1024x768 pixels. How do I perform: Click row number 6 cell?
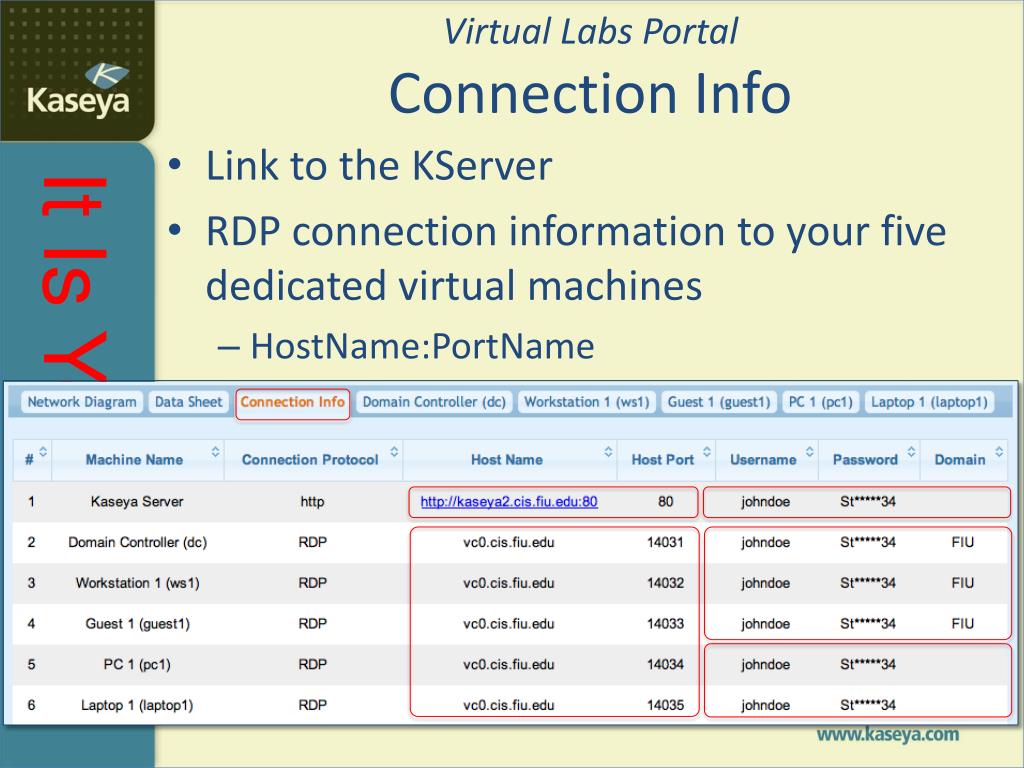[x=31, y=705]
